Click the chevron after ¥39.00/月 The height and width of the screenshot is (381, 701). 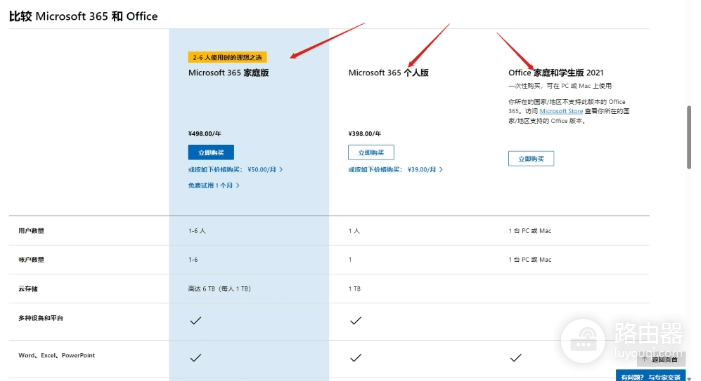click(x=441, y=169)
